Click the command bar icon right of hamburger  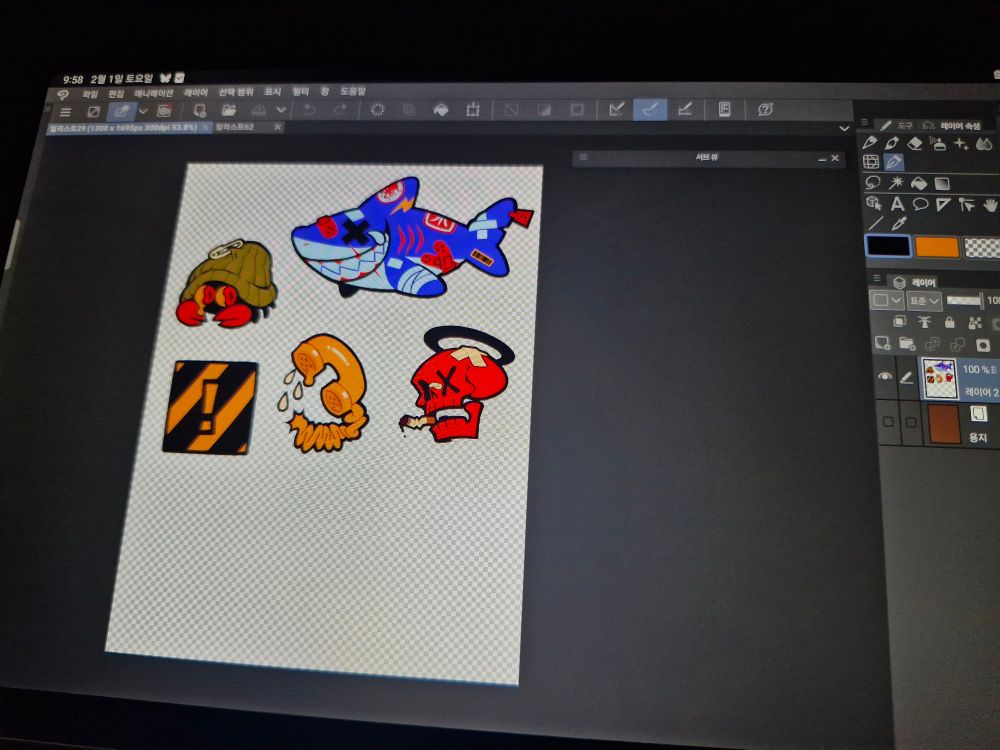click(x=93, y=112)
